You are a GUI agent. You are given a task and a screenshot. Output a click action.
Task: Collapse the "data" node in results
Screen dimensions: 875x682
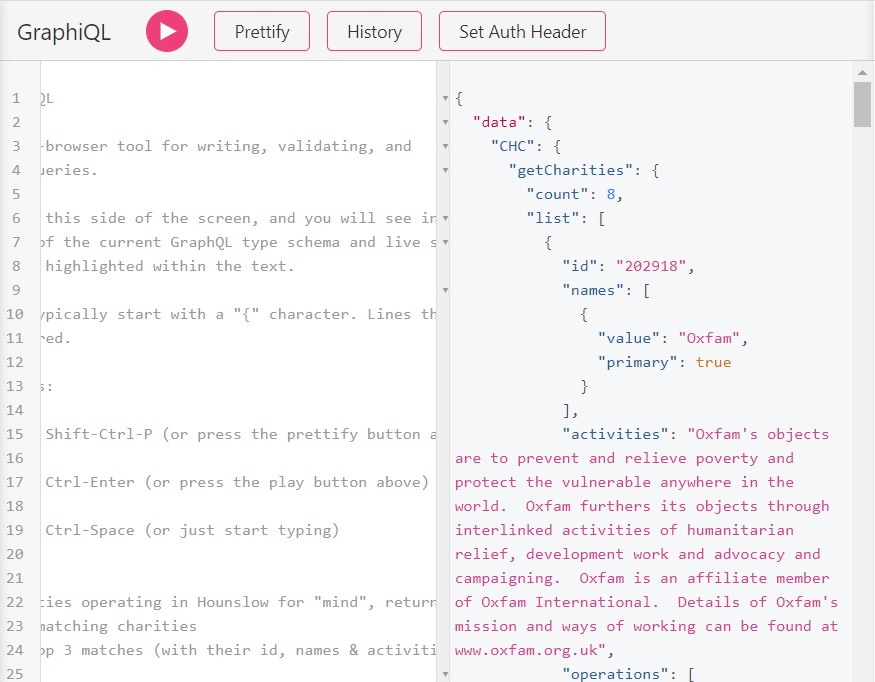point(445,122)
